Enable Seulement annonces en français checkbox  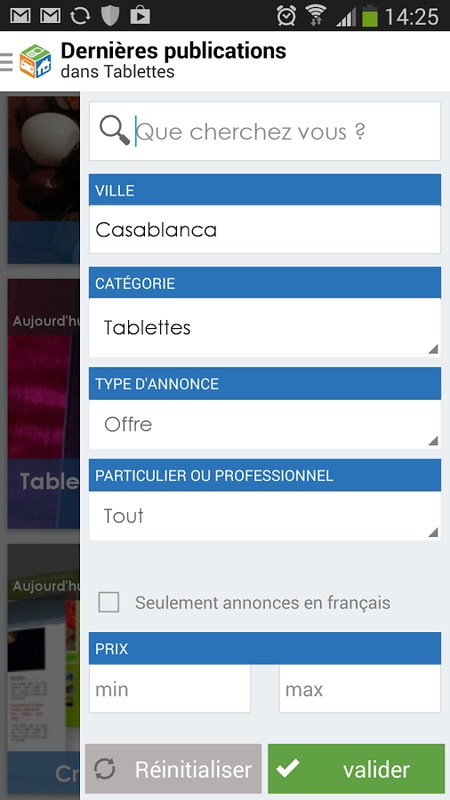[x=109, y=602]
